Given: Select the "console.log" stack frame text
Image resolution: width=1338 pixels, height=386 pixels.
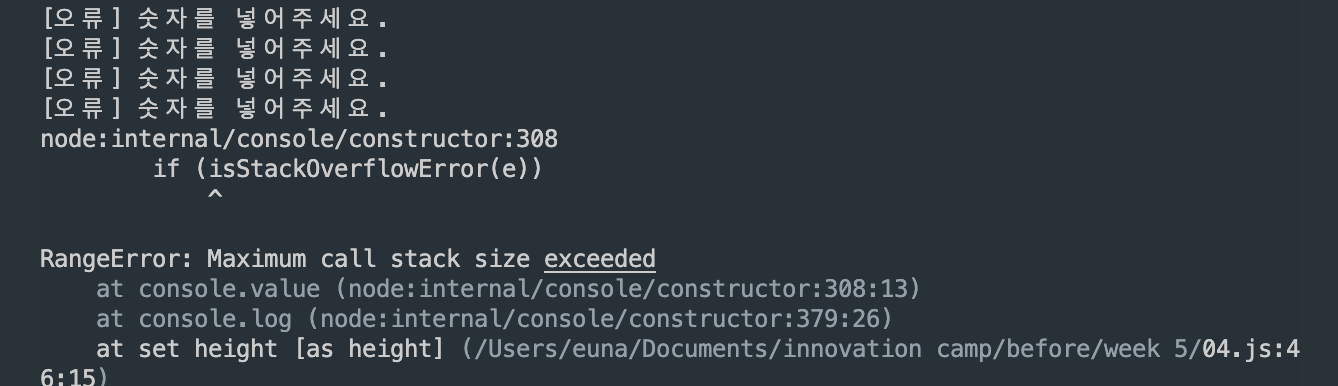Looking at the screenshot, I should point(215,319).
